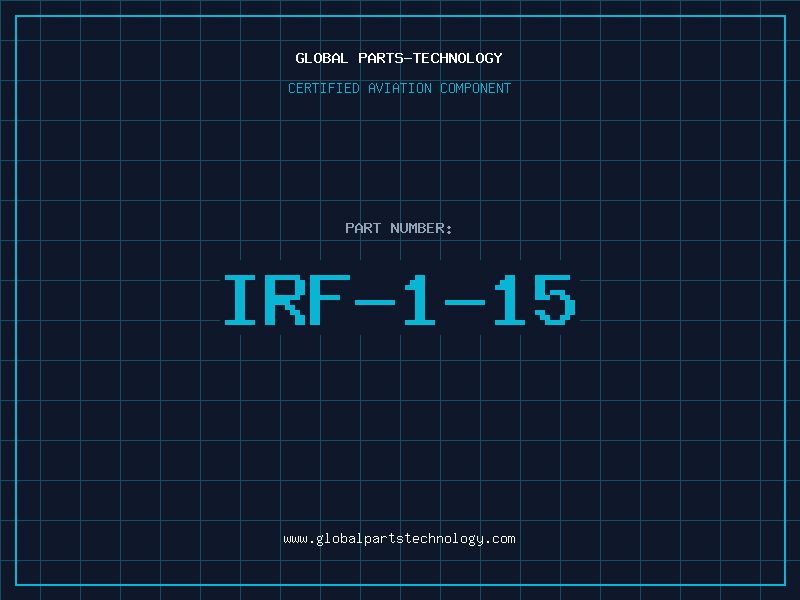Viewport: 800px width, 600px height.
Task: Open the www.globalpartstechnology.com website link
Action: 399,539
